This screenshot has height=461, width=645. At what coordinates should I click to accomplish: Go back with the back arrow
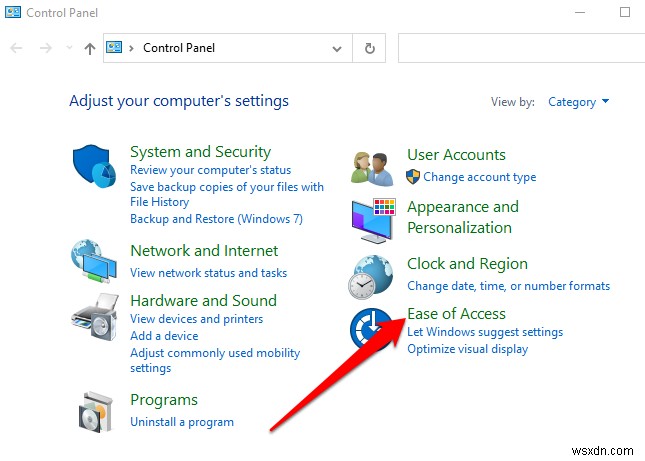point(16,48)
